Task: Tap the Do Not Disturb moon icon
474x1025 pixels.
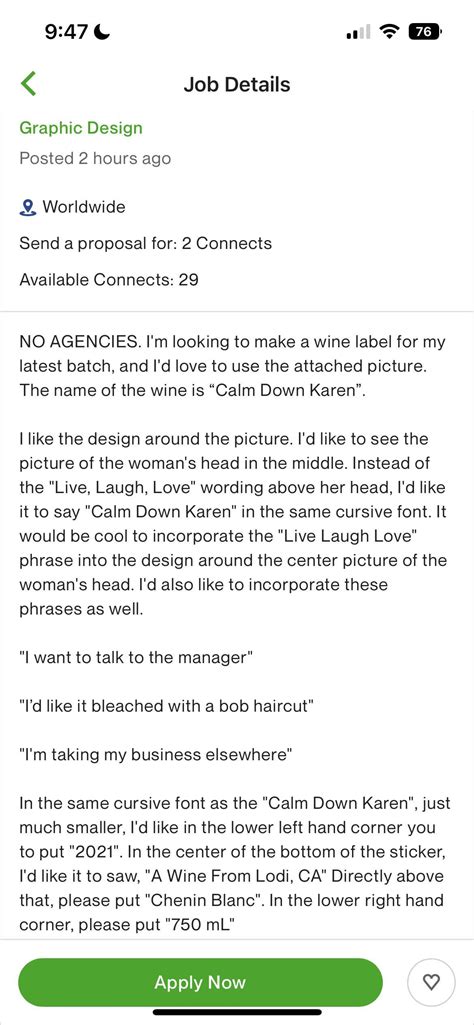Action: tap(103, 31)
